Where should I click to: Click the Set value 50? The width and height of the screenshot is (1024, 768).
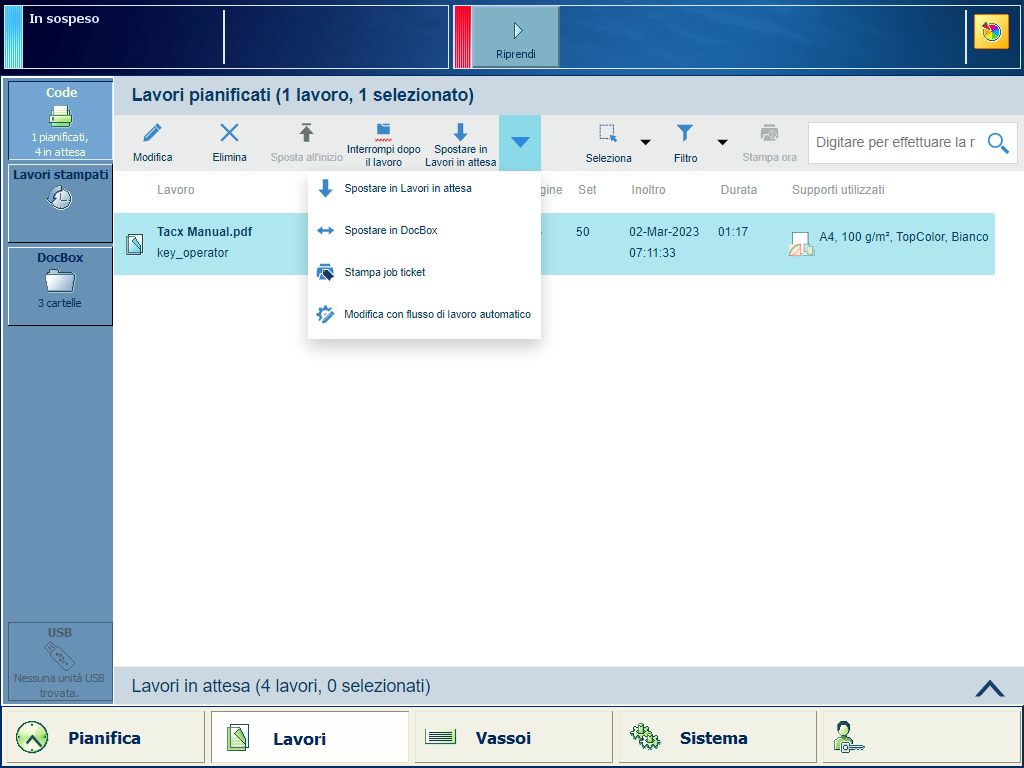[583, 232]
